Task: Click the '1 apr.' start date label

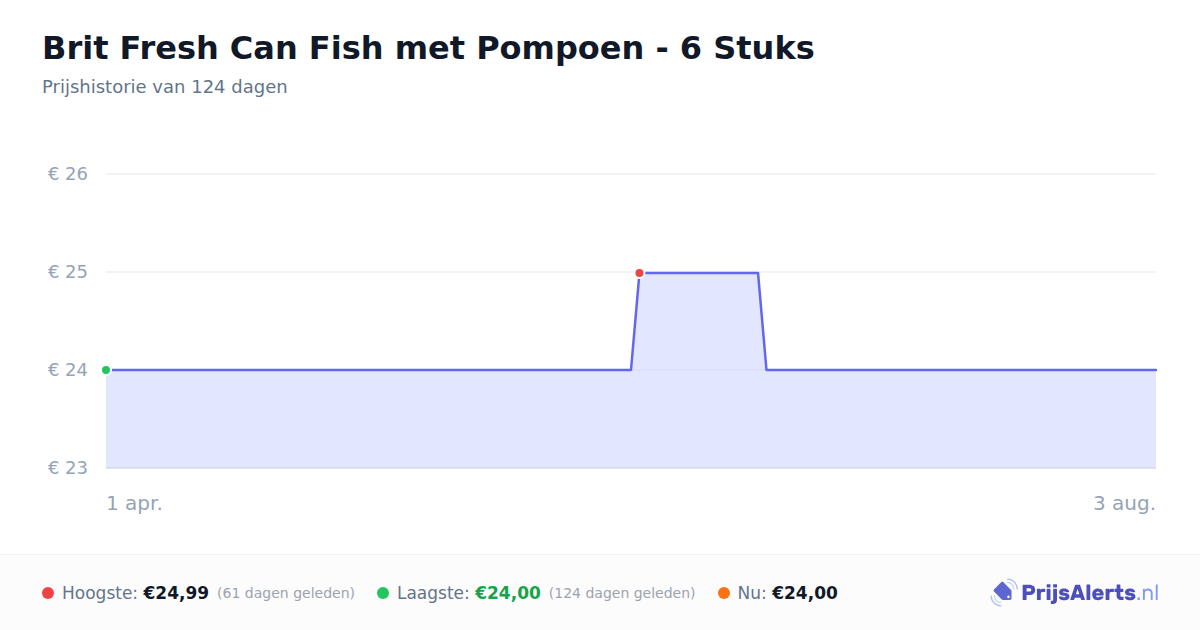Action: (x=135, y=504)
